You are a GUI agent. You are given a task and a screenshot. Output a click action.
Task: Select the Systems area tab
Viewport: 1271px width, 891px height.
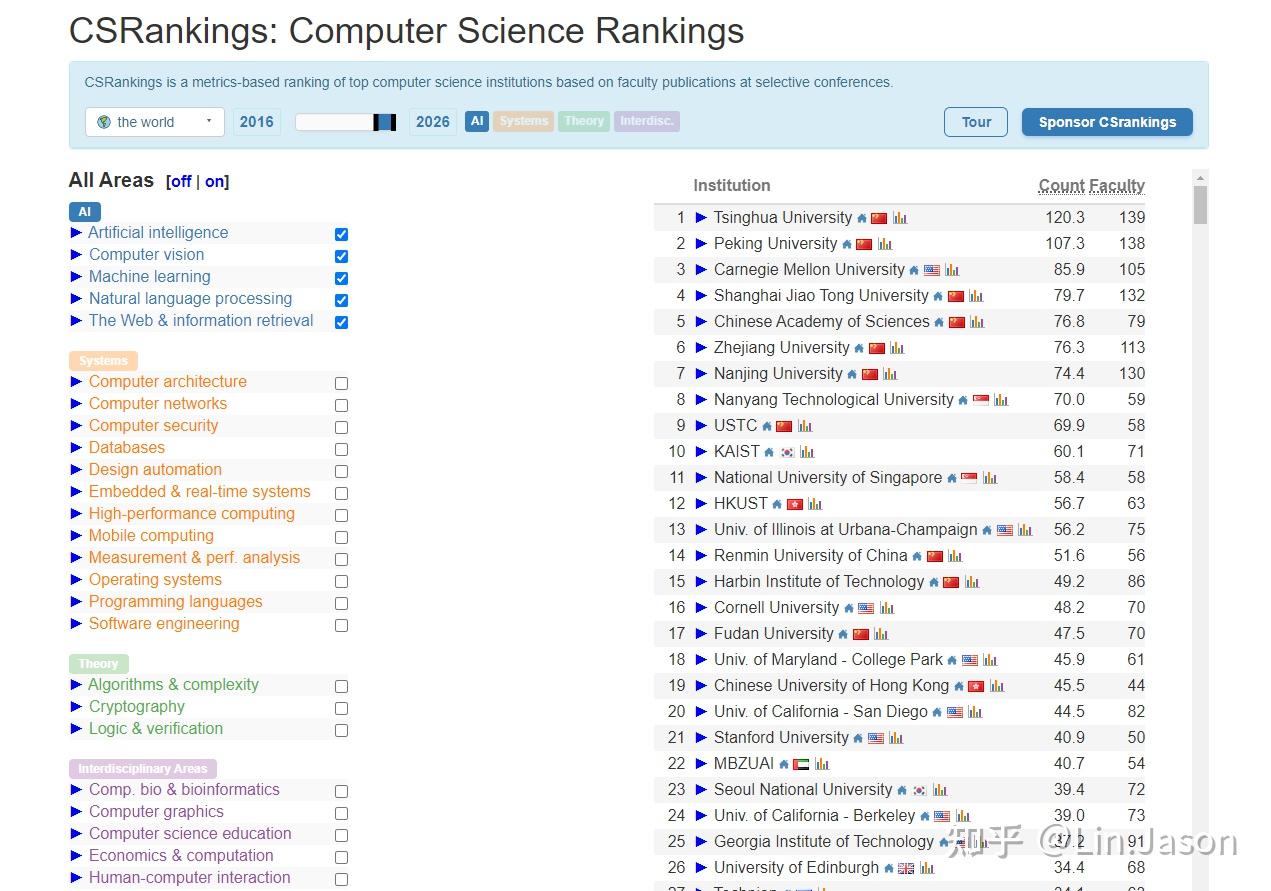tap(524, 121)
